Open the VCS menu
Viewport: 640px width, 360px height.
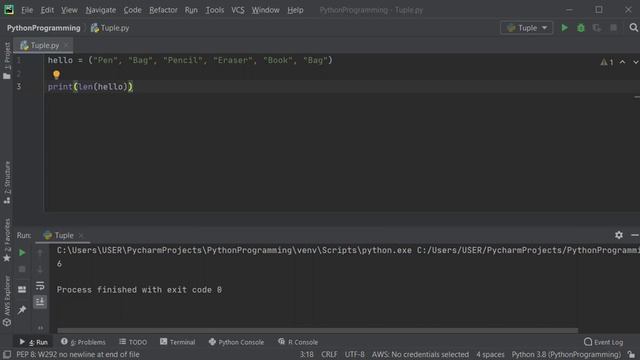(x=238, y=10)
